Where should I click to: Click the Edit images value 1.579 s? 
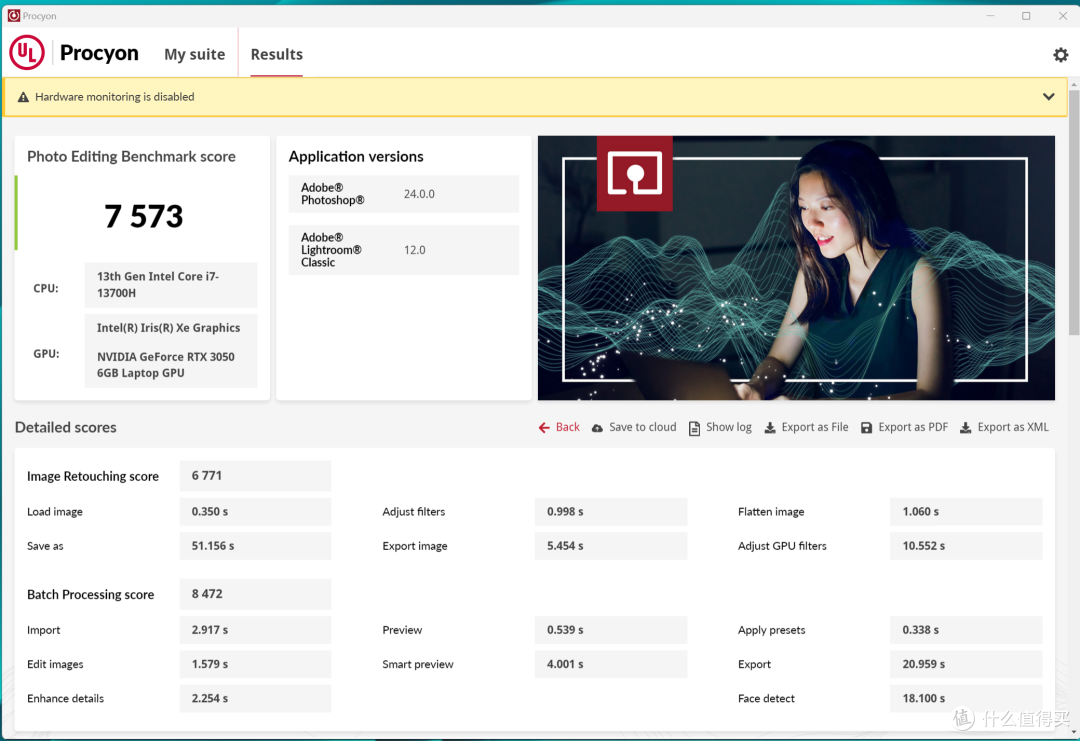[x=255, y=665]
